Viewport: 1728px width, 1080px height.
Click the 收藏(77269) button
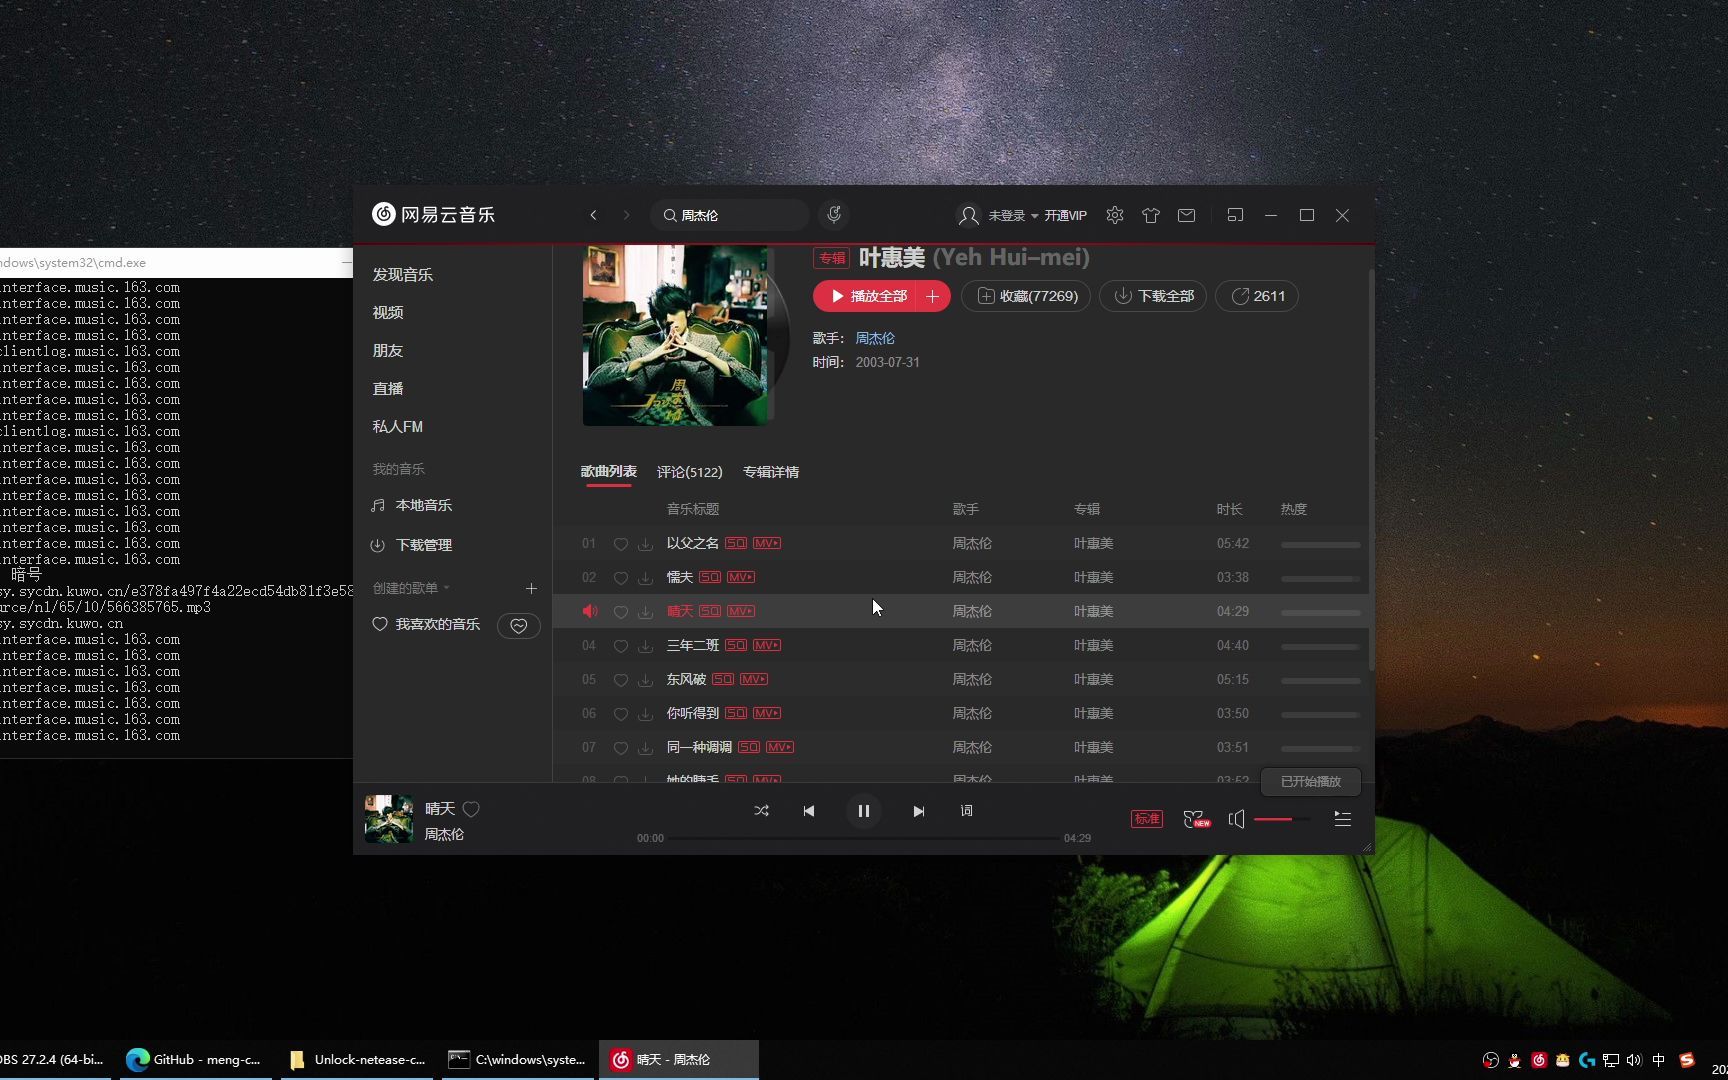coord(1027,296)
